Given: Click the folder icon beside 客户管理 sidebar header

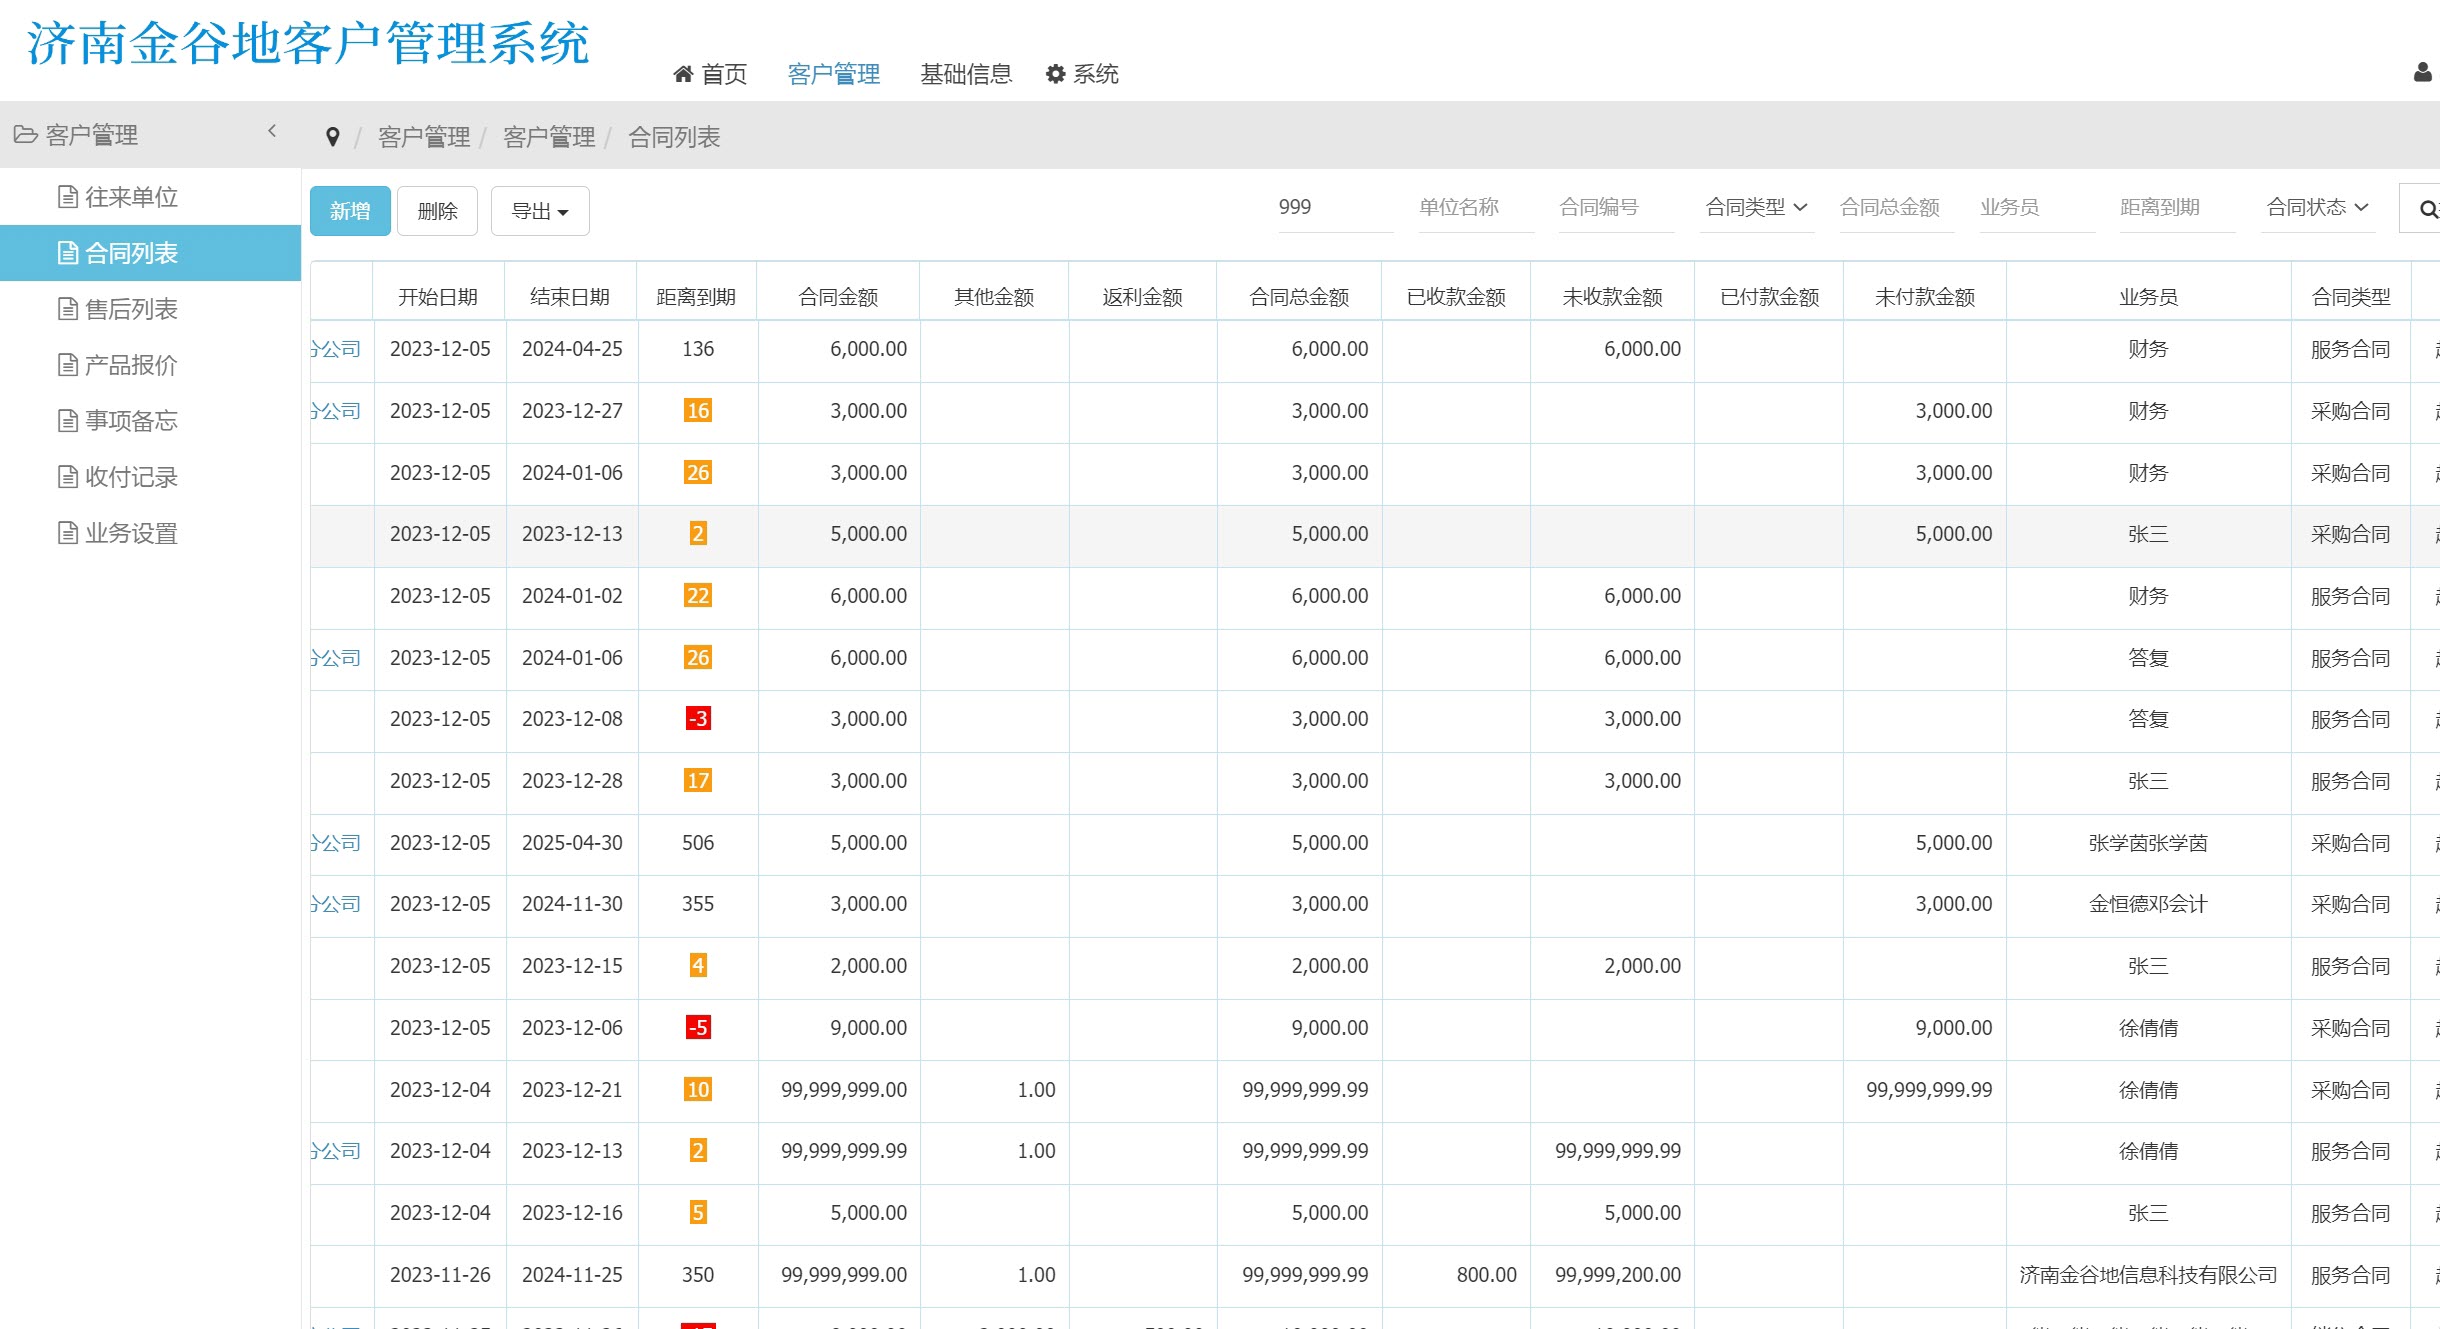Looking at the screenshot, I should pyautogui.click(x=26, y=134).
